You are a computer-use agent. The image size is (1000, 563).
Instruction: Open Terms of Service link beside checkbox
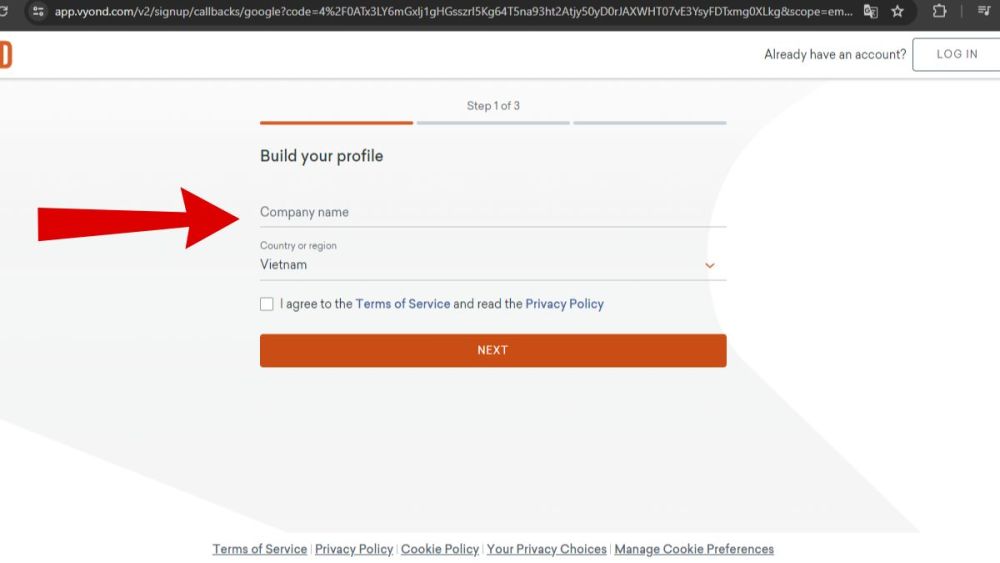(403, 304)
